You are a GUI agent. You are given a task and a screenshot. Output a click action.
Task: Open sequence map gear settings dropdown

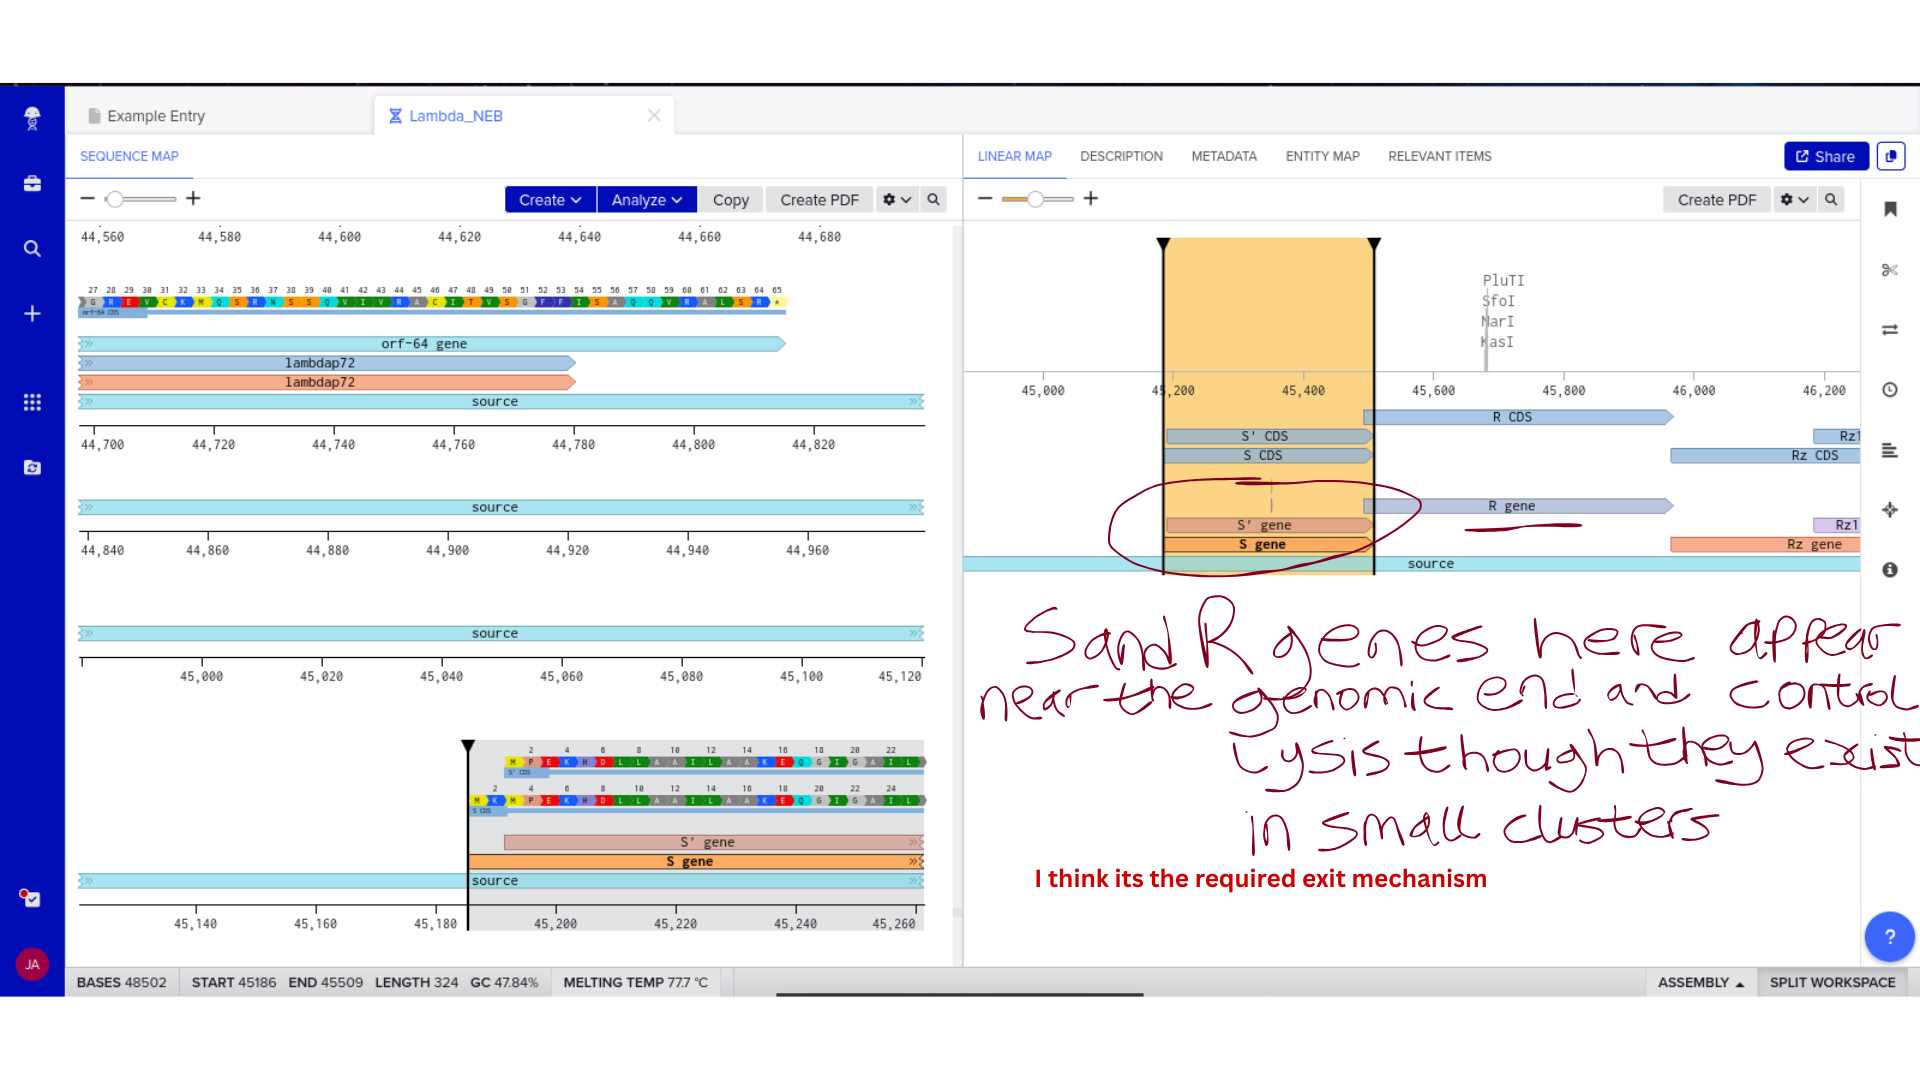(896, 200)
